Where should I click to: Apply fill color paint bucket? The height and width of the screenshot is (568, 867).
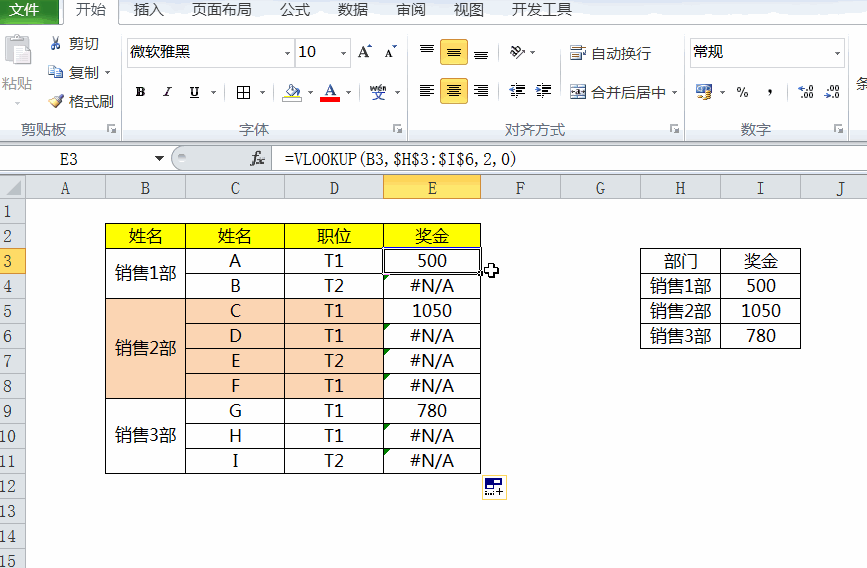click(x=292, y=92)
